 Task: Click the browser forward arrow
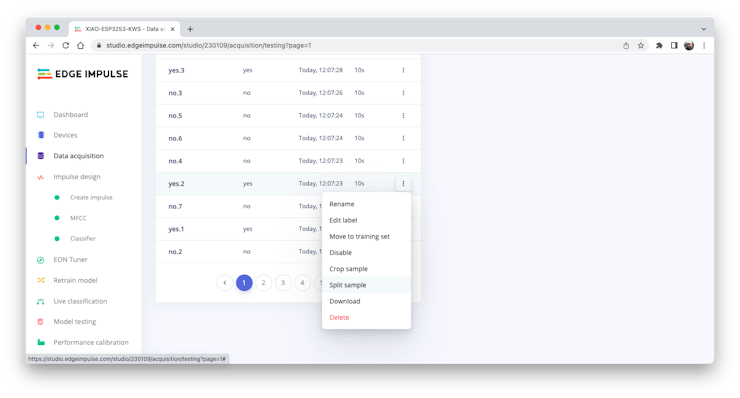coord(50,45)
